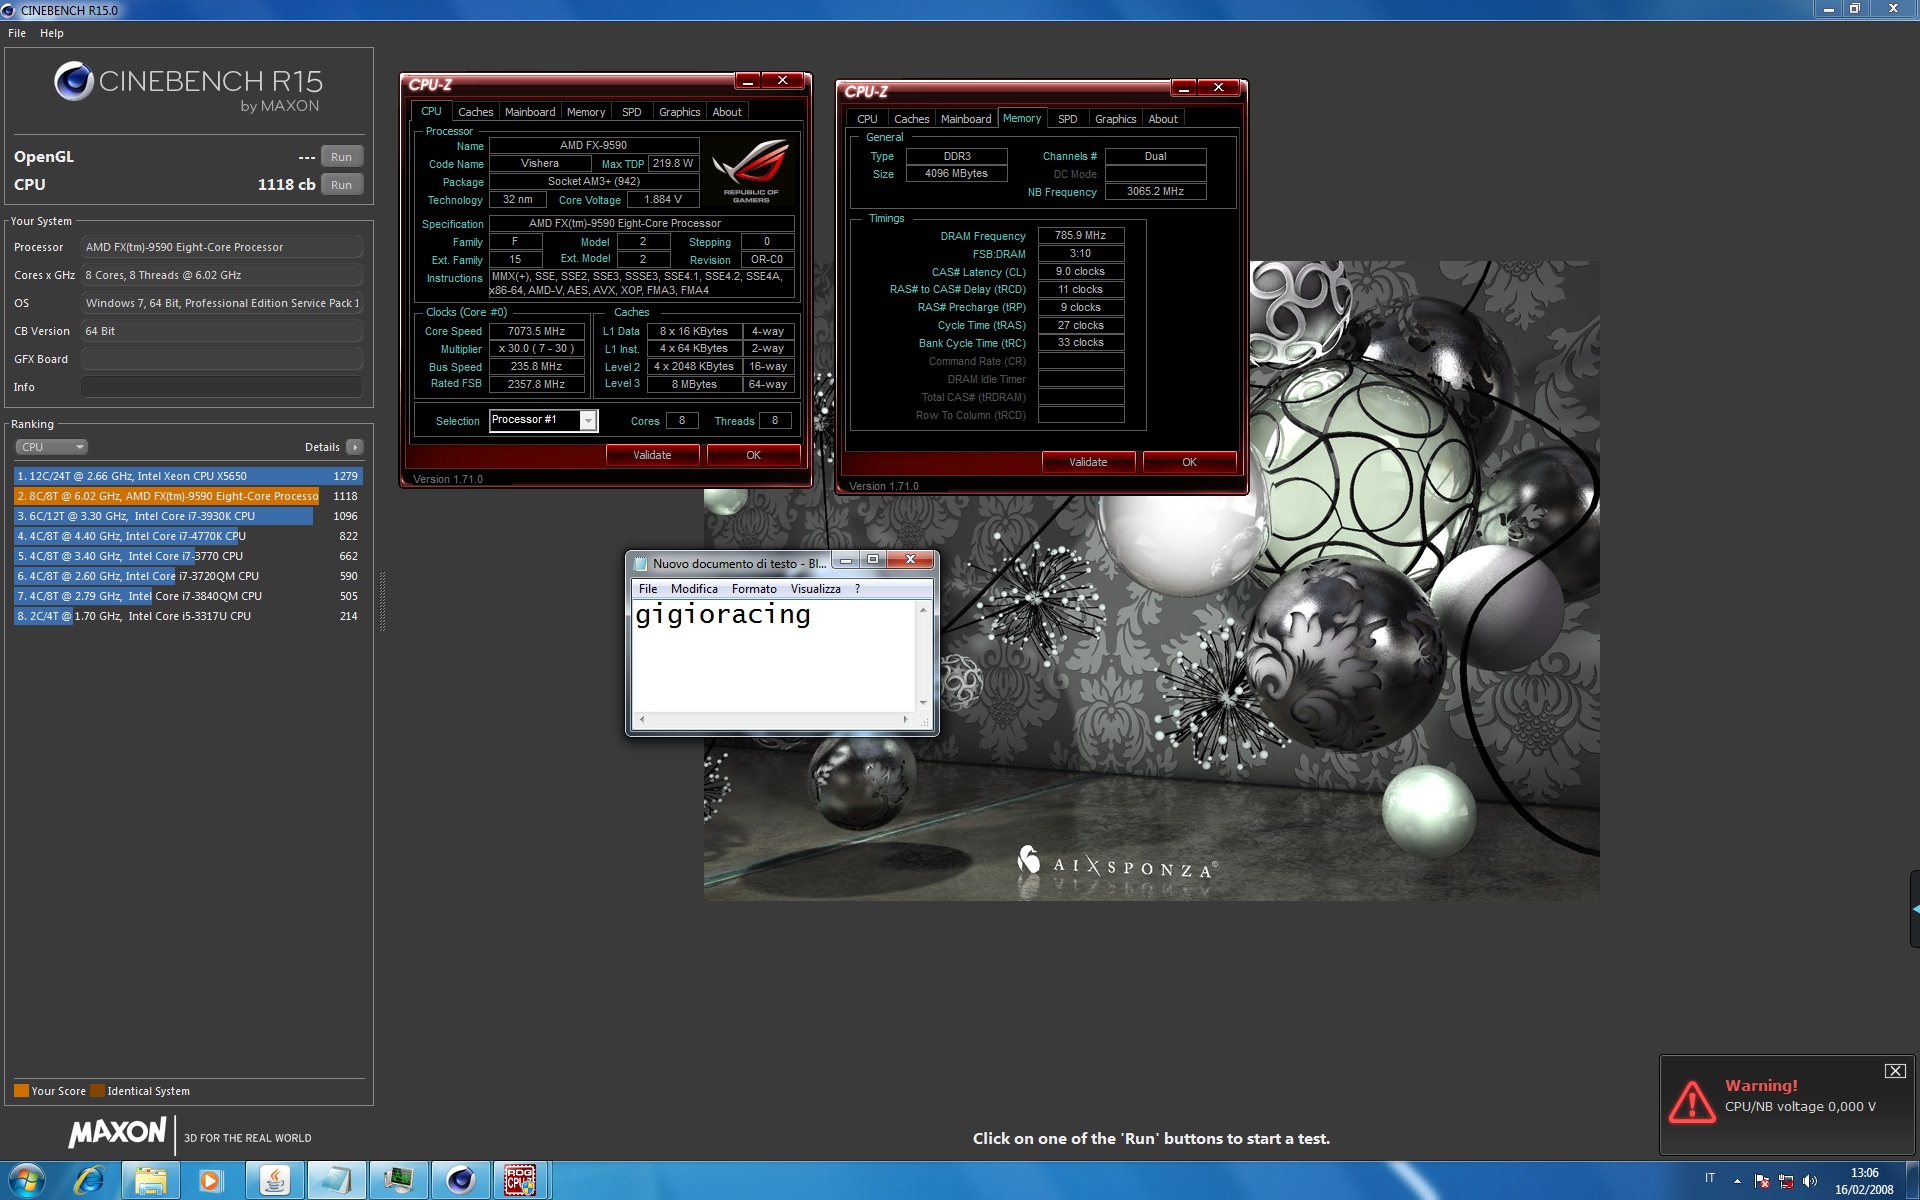
Task: Click Validate in right CPU-Z window
Action: (x=1088, y=462)
